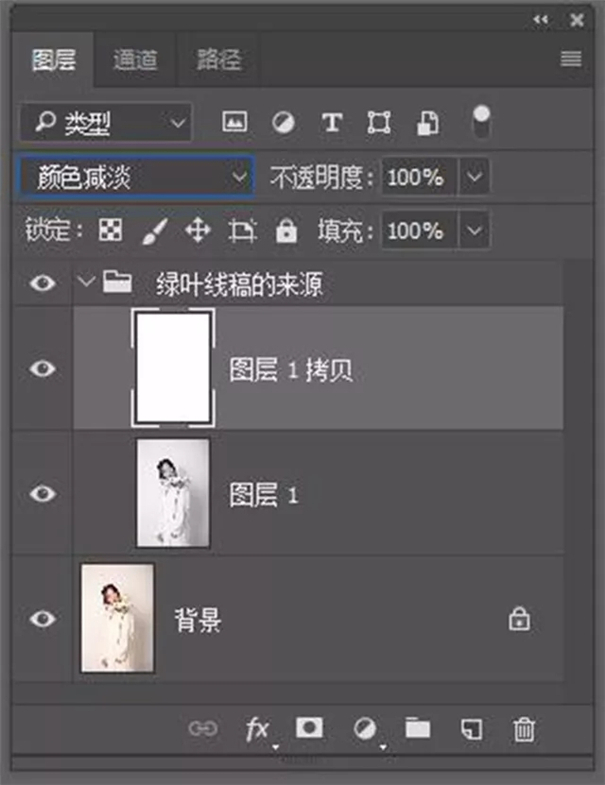Click the 背景 layer name
Viewport: 605px width, 785px height.
coord(198,621)
